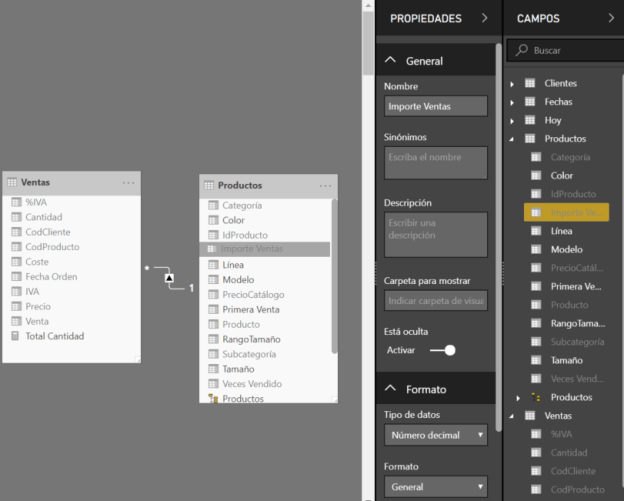The width and height of the screenshot is (624, 501).
Task: Collapse the Formato section
Action: coord(391,389)
